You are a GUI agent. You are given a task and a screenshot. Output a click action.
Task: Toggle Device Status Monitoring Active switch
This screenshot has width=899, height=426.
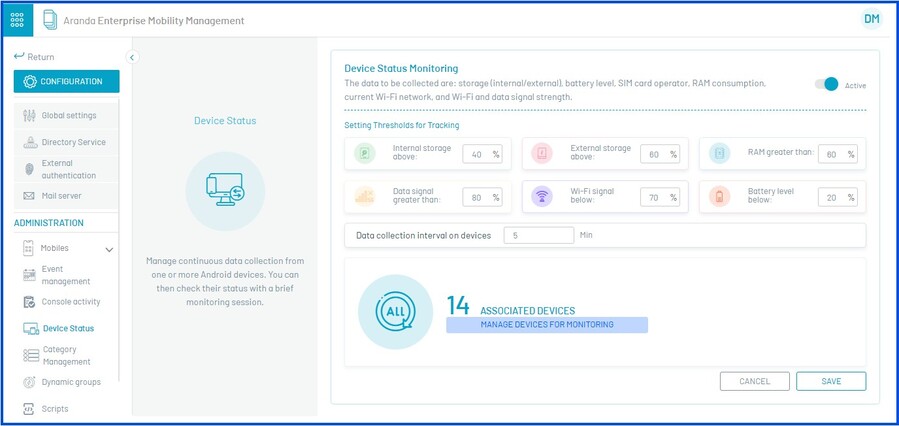(827, 85)
